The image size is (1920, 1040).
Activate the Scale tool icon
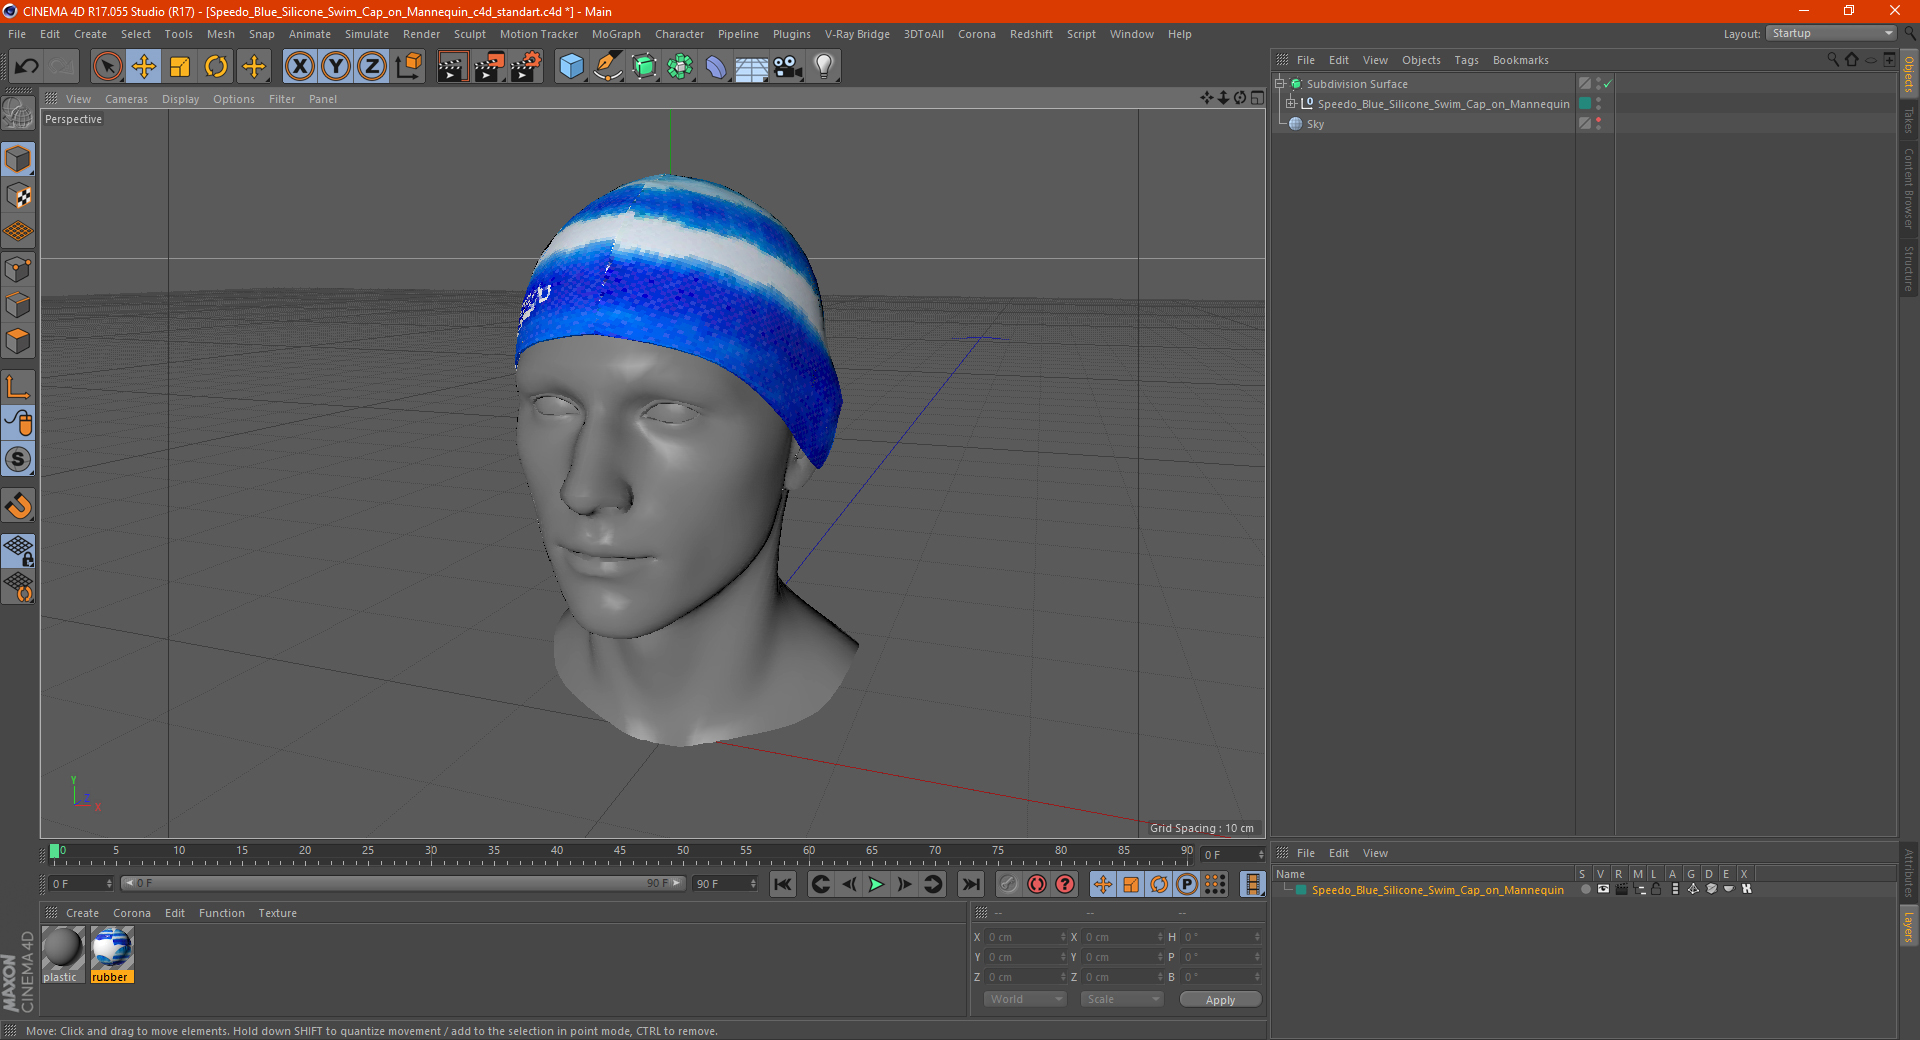point(180,67)
